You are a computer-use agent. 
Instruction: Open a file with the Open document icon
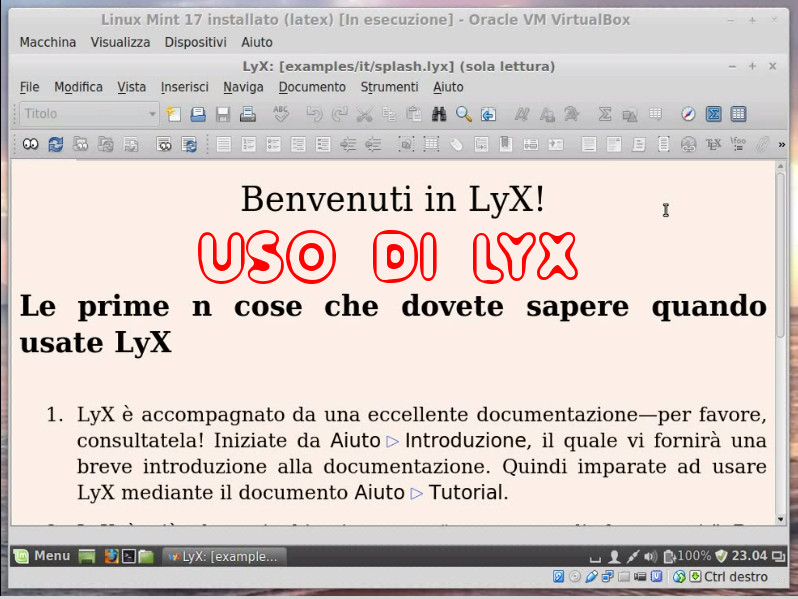(x=198, y=114)
